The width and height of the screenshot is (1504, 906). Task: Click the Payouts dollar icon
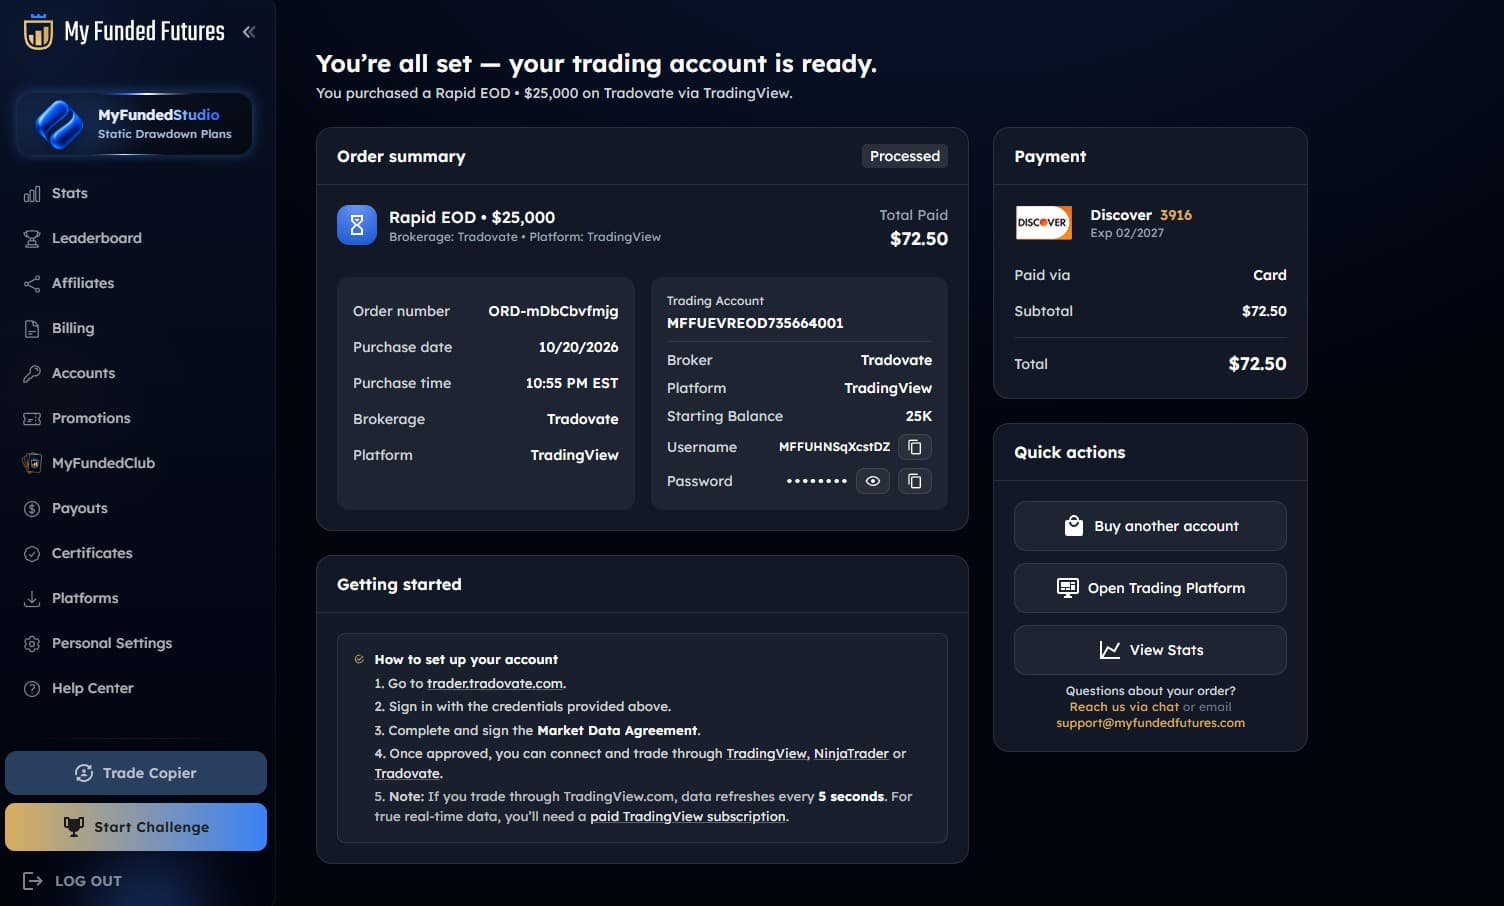(x=32, y=509)
